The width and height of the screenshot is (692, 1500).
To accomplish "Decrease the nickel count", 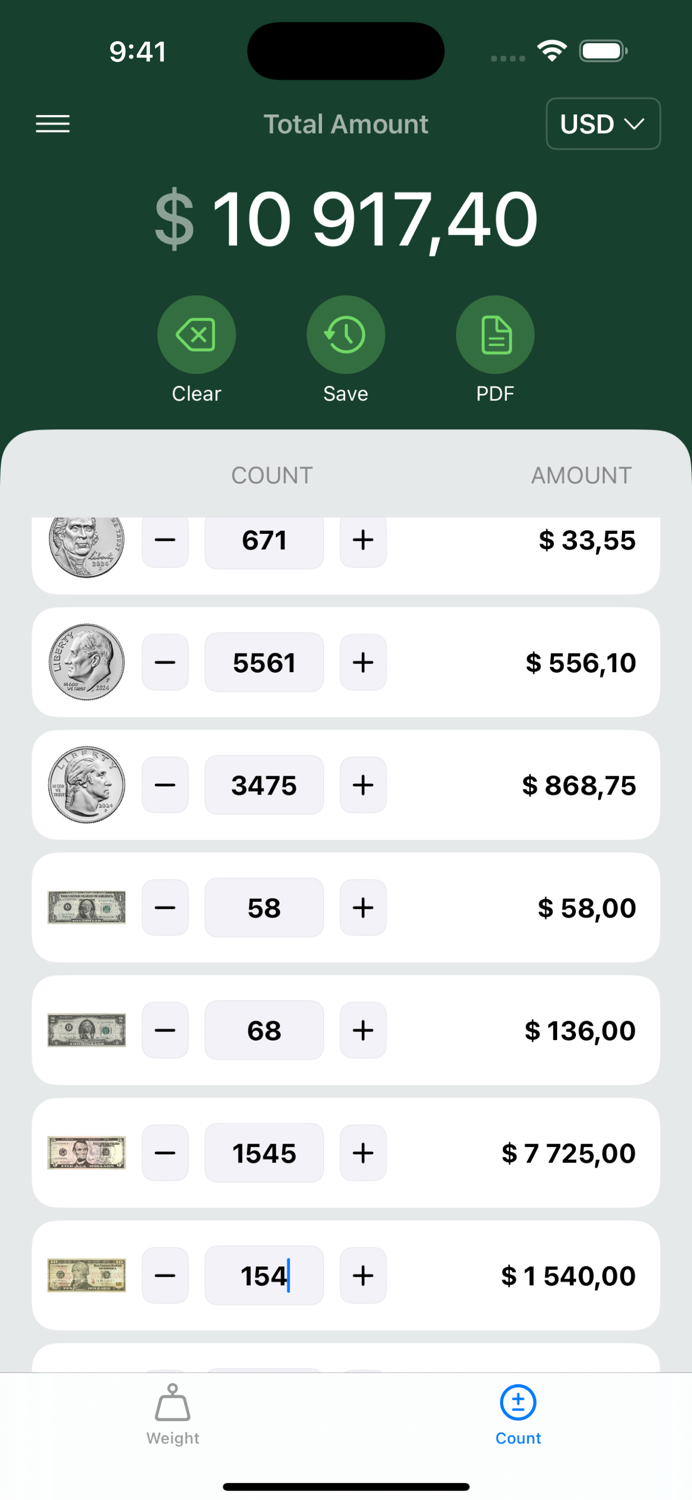I will point(164,540).
